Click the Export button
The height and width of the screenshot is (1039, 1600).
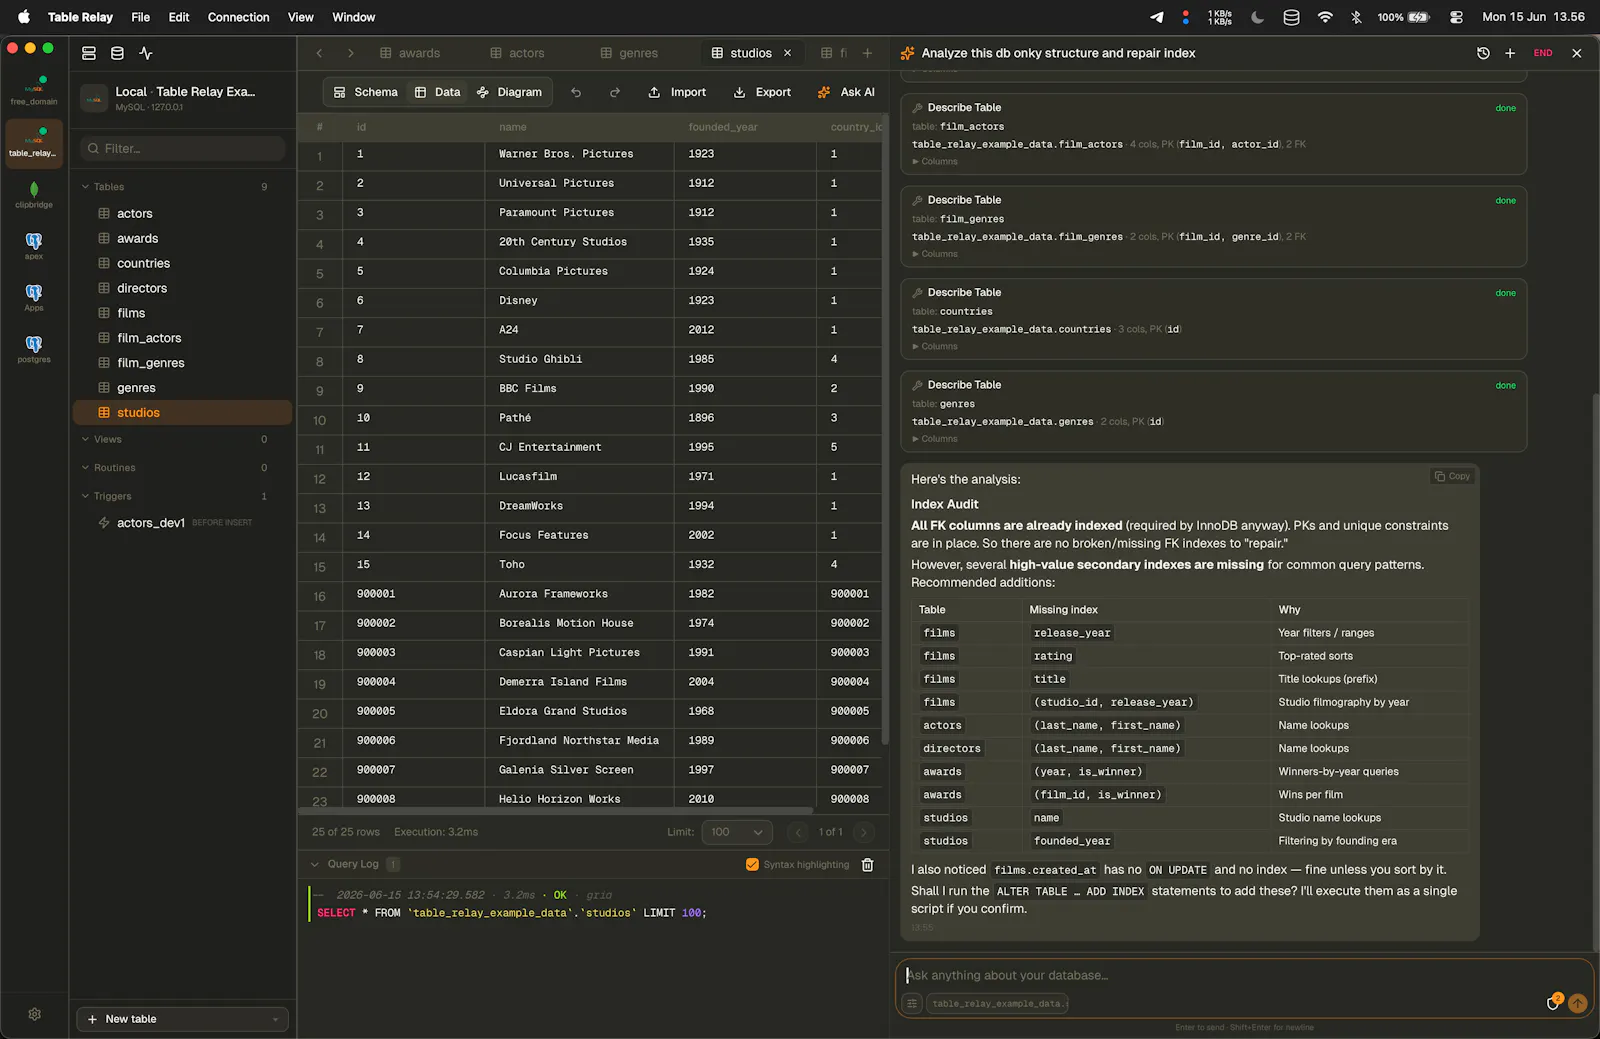pyautogui.click(x=762, y=92)
